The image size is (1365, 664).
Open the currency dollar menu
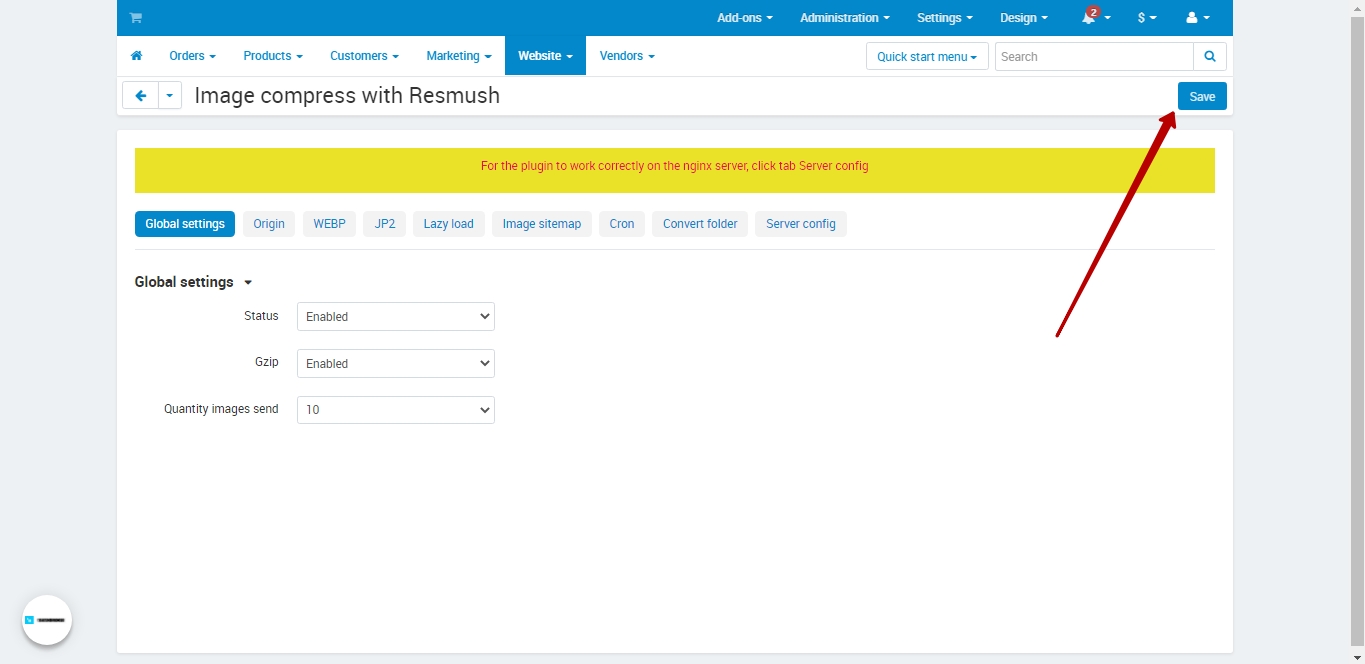tap(1147, 18)
